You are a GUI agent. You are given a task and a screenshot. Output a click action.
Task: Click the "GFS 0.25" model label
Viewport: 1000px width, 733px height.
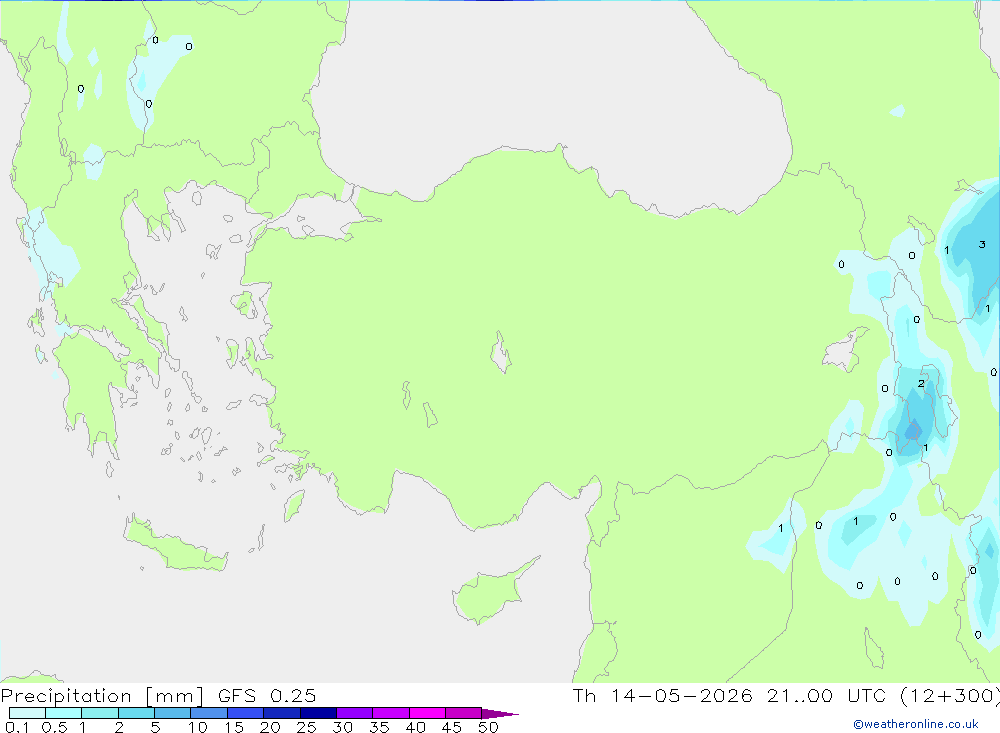(x=267, y=695)
